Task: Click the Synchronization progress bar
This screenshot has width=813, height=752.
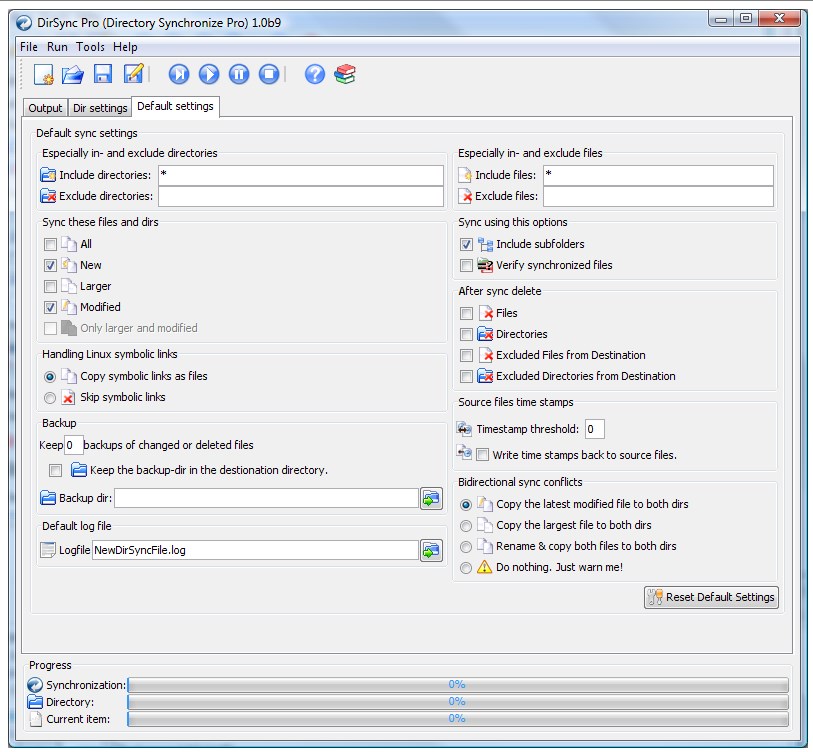Action: click(x=458, y=685)
